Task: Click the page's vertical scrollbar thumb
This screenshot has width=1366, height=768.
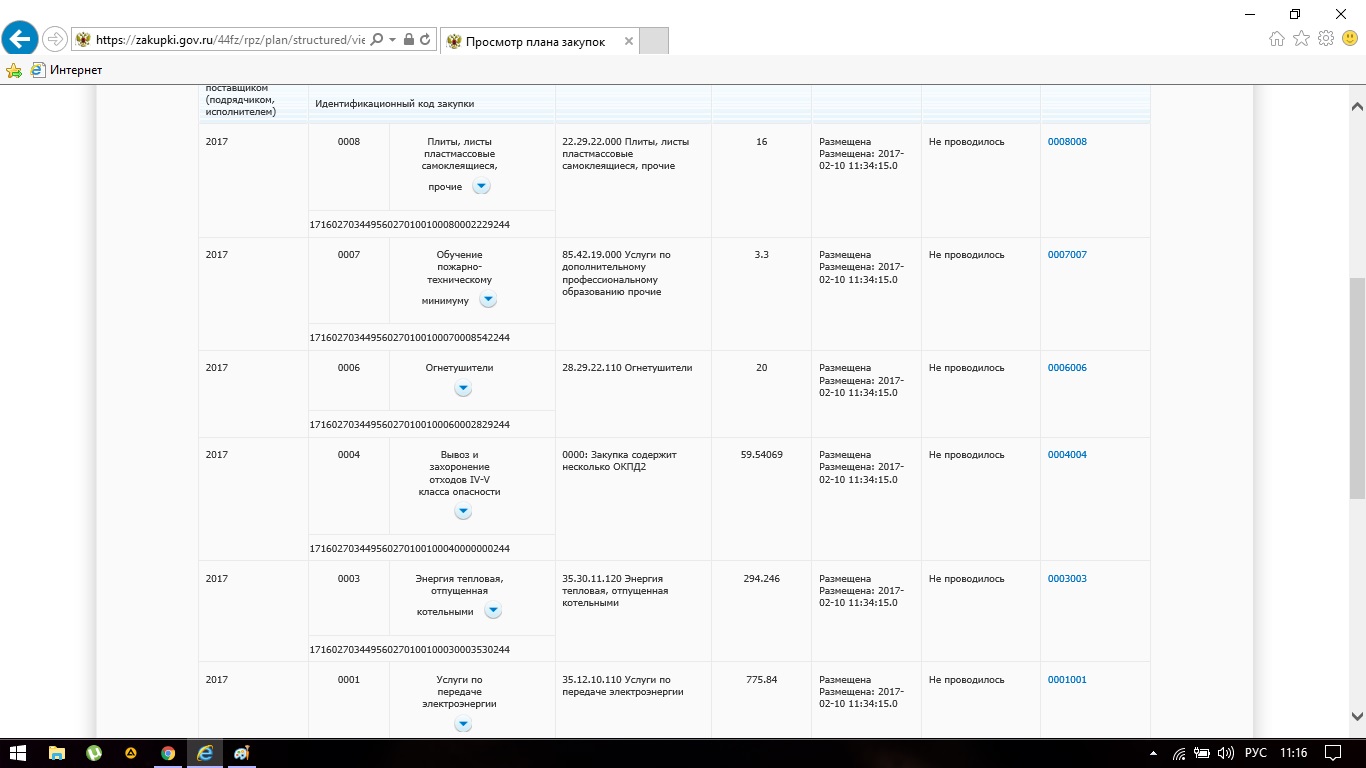Action: (1357, 388)
